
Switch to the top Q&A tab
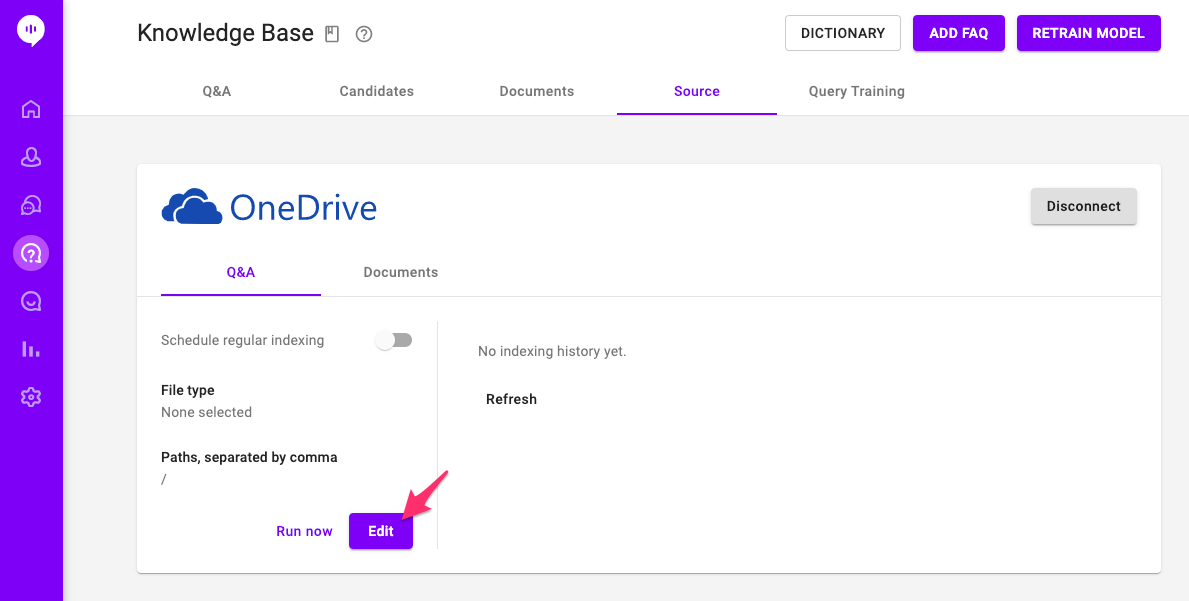[217, 91]
